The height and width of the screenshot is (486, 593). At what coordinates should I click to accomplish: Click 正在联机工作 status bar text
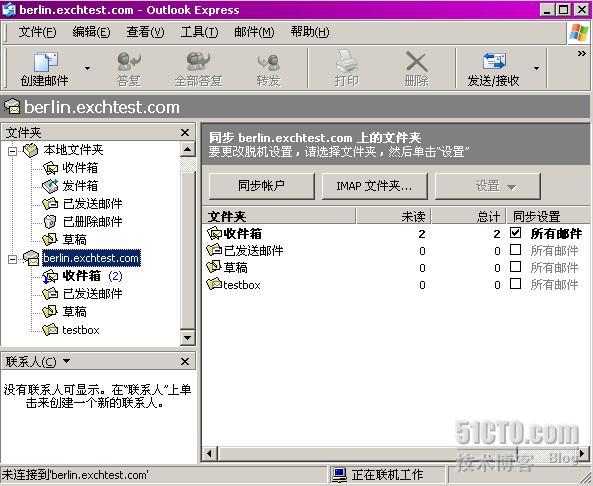(x=388, y=475)
